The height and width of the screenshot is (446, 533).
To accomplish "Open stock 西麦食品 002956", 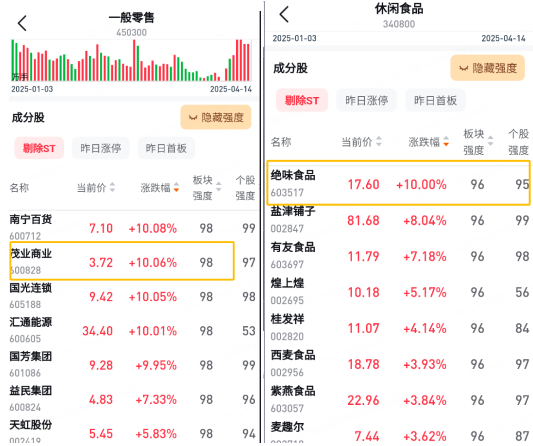I will click(400, 364).
